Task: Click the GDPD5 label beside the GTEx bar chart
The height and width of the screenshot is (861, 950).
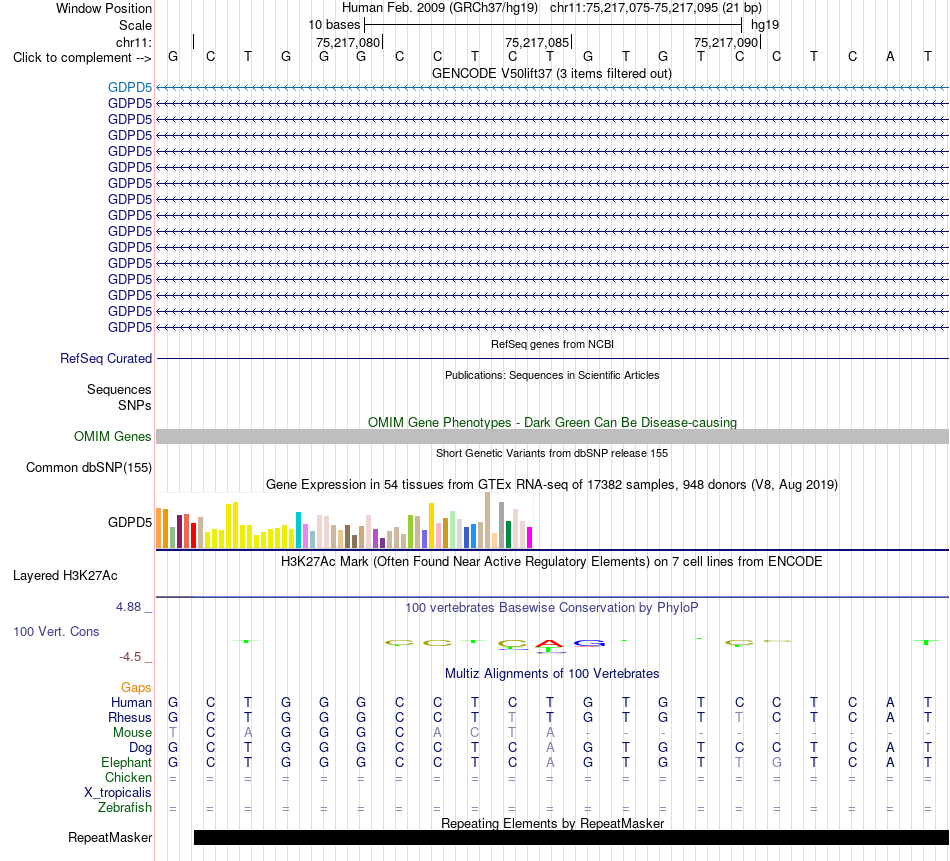Action: tap(130, 522)
